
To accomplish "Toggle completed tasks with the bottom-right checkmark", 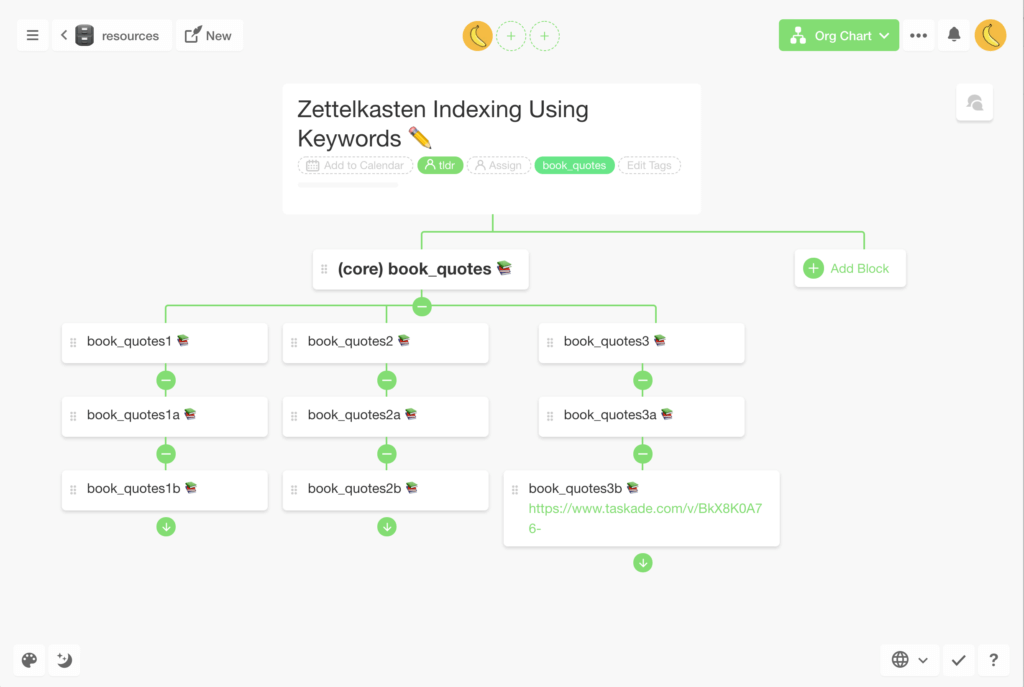I will pos(958,660).
